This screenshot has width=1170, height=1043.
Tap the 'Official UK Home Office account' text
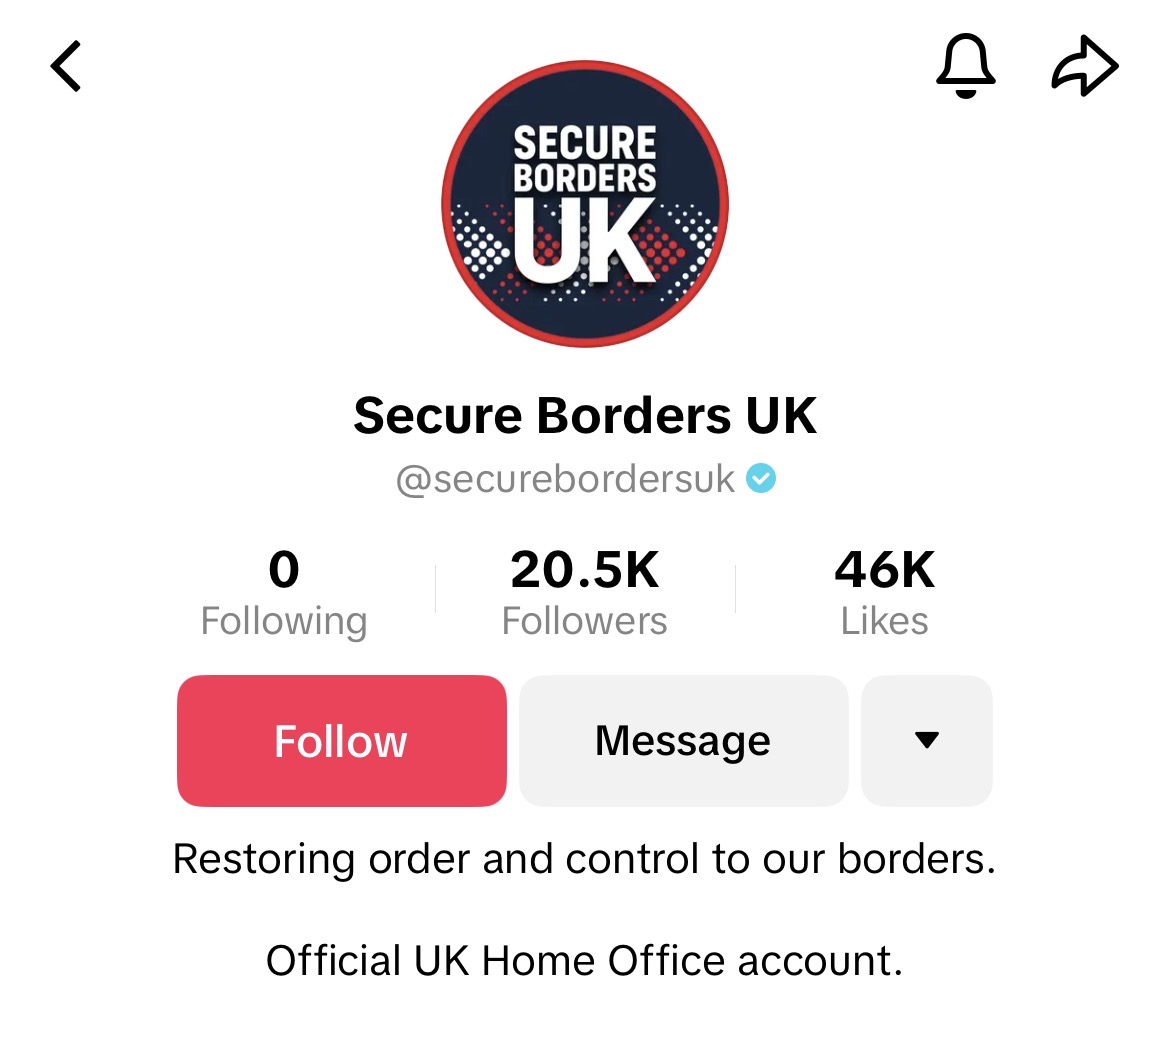[585, 961]
